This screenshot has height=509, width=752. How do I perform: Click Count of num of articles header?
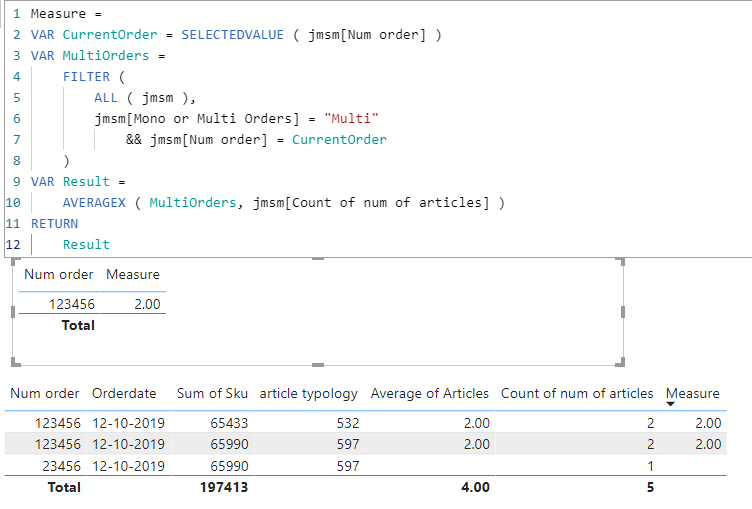pyautogui.click(x=577, y=393)
